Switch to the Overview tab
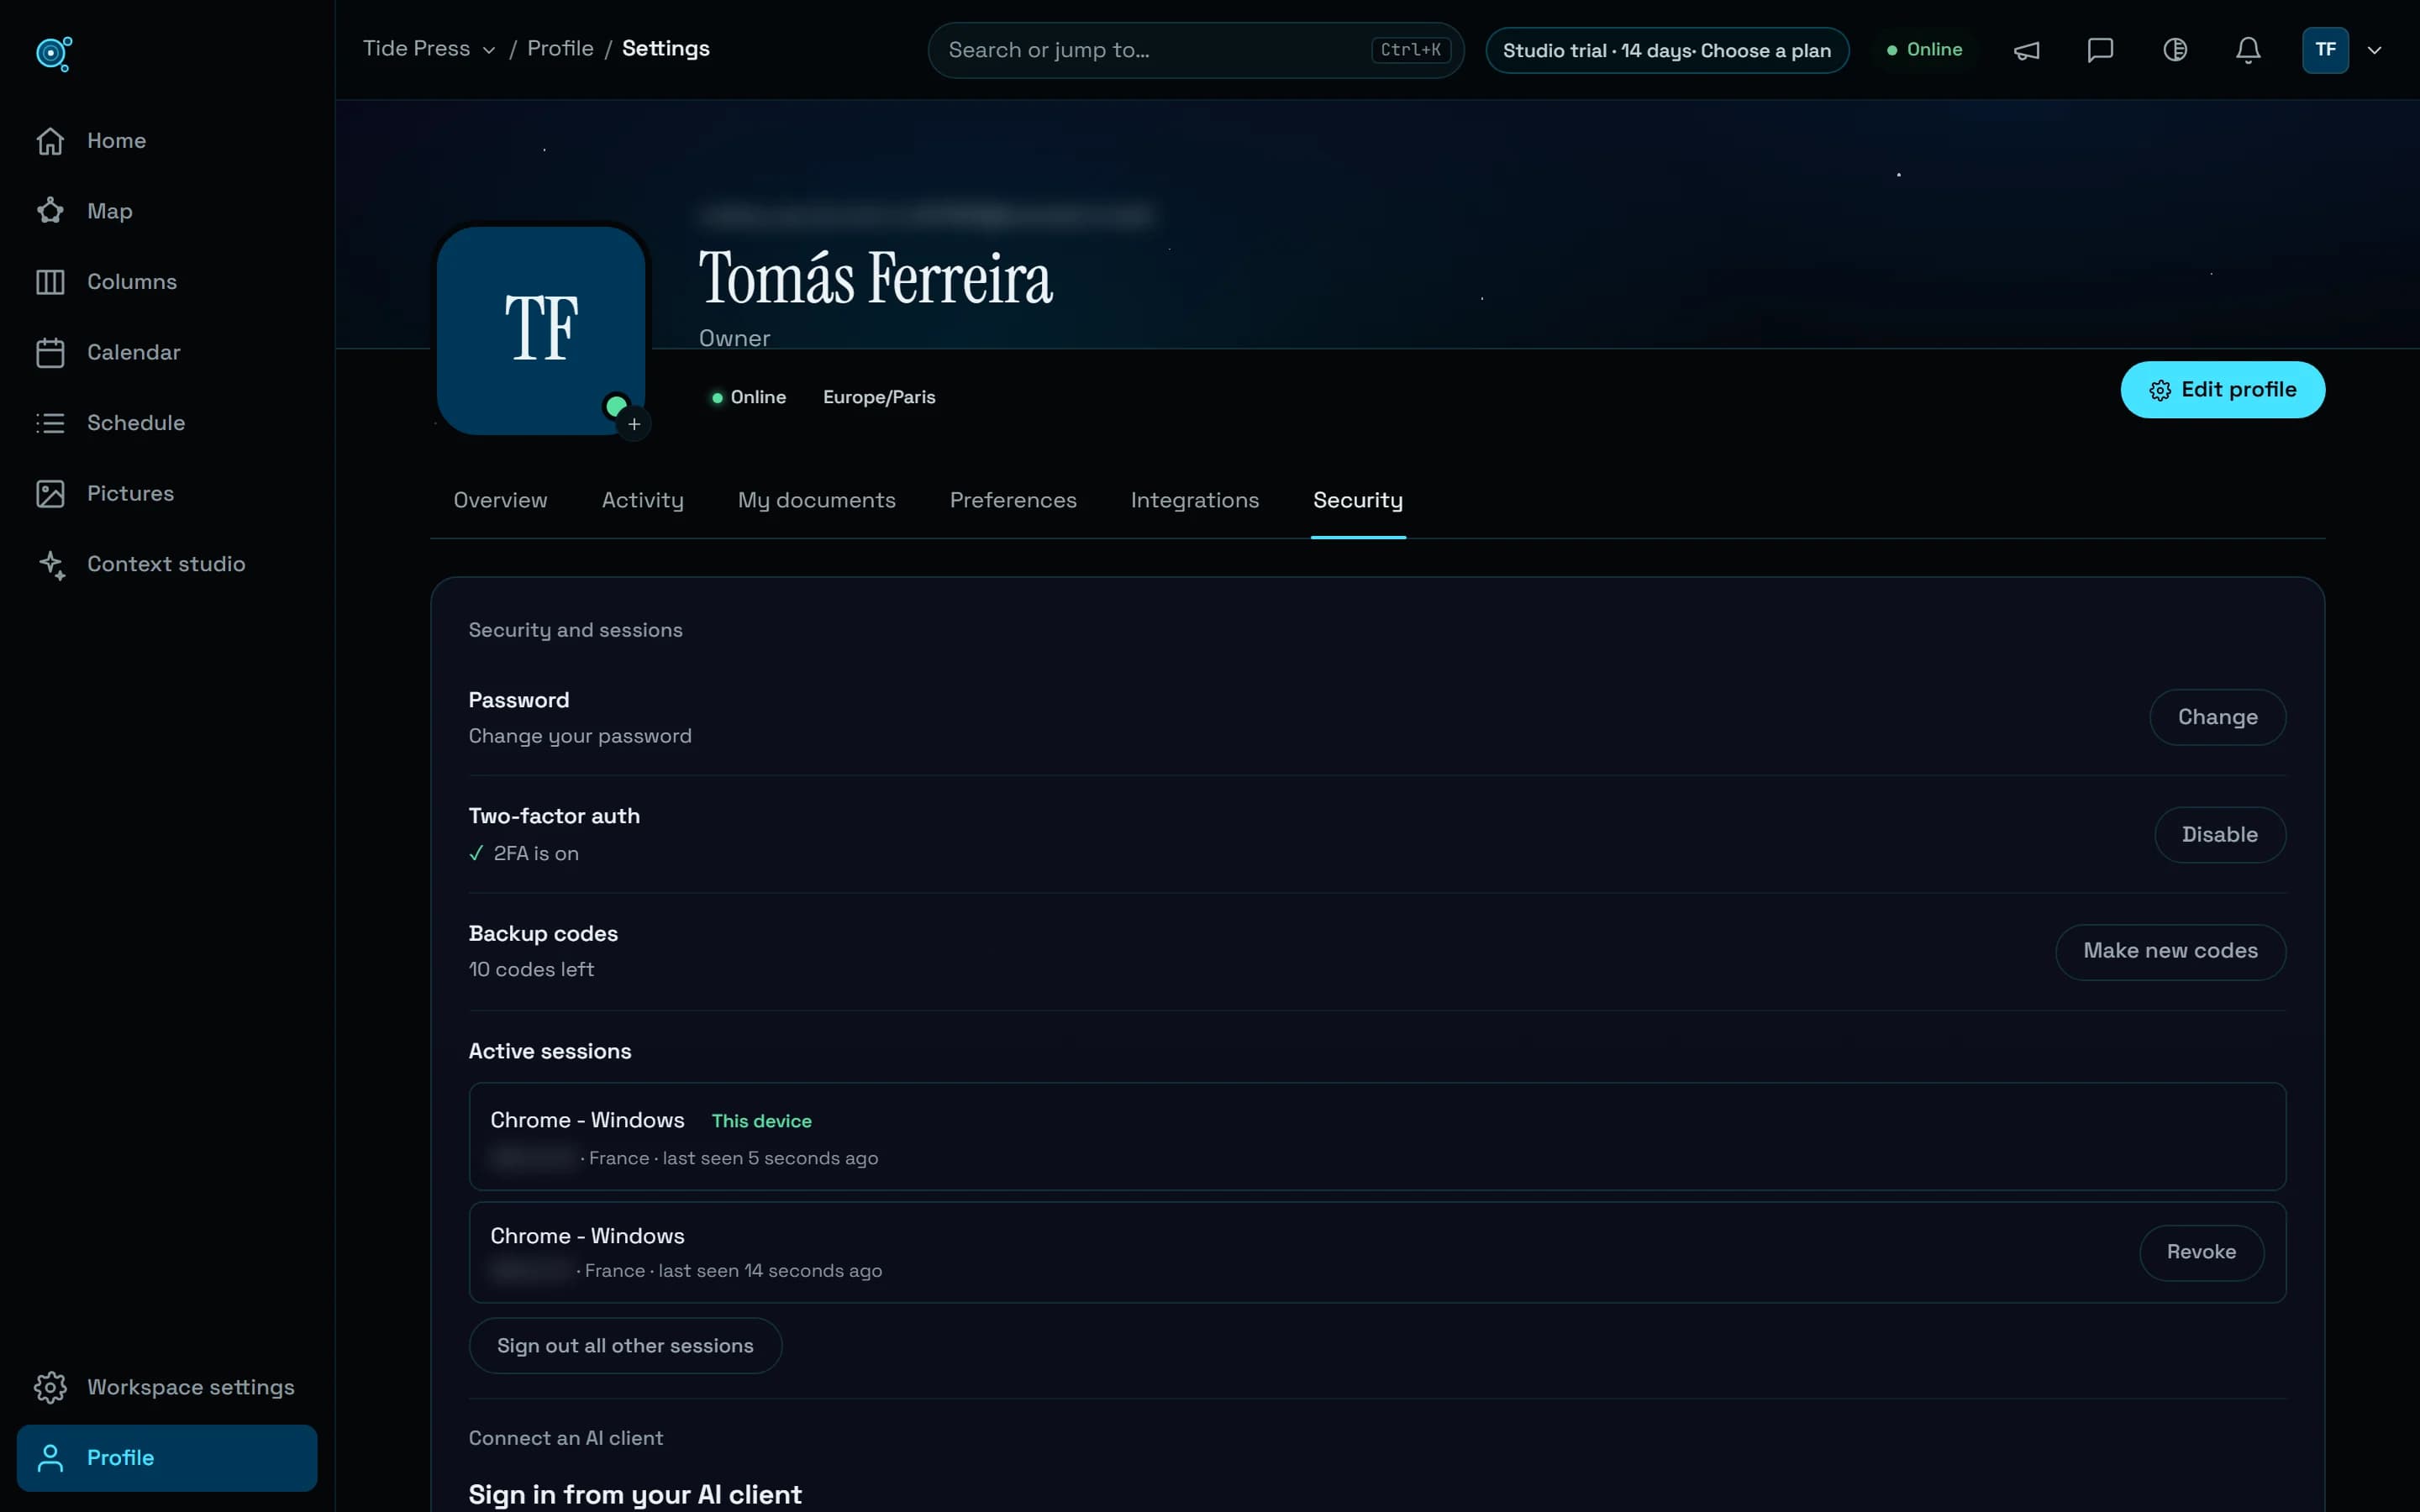The width and height of the screenshot is (2420, 1512). coord(500,500)
